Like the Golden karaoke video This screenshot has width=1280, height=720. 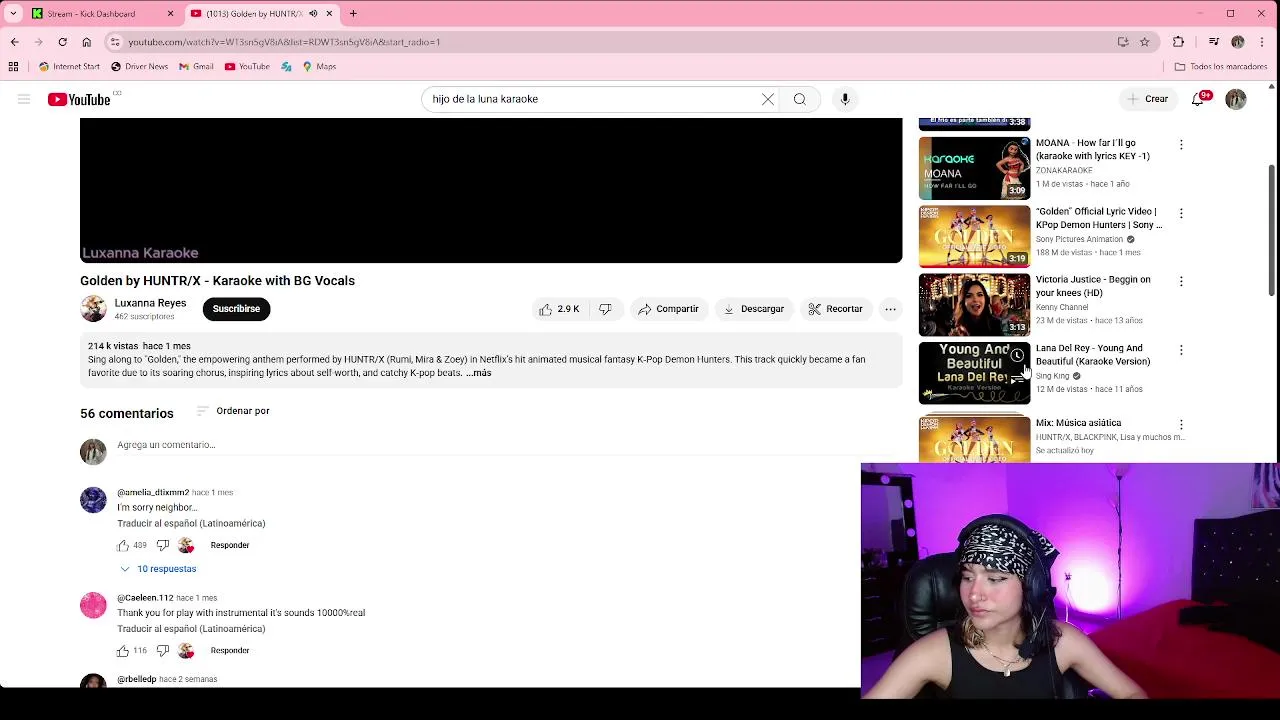560,309
